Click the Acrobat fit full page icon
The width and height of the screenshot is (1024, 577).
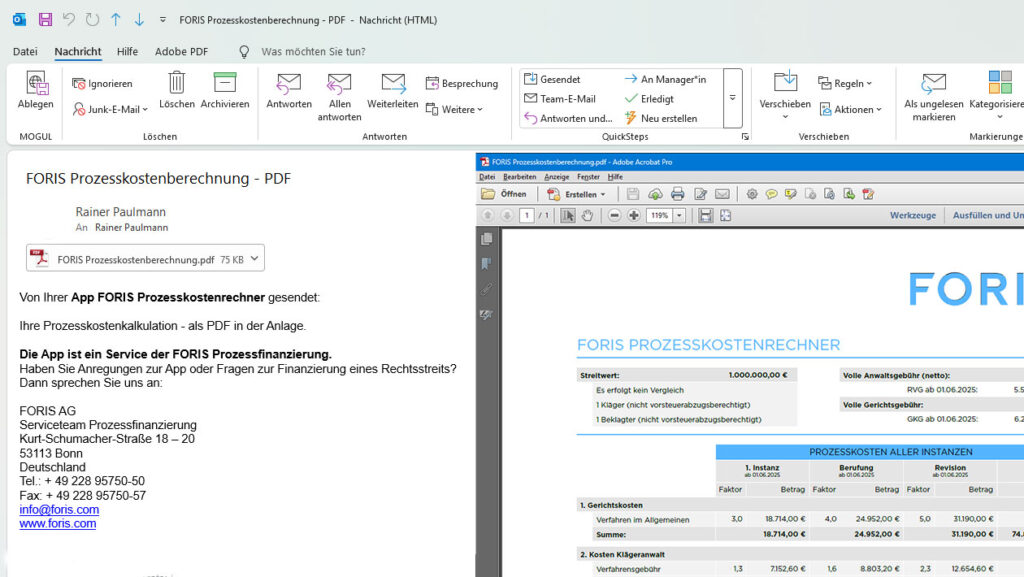click(726, 215)
